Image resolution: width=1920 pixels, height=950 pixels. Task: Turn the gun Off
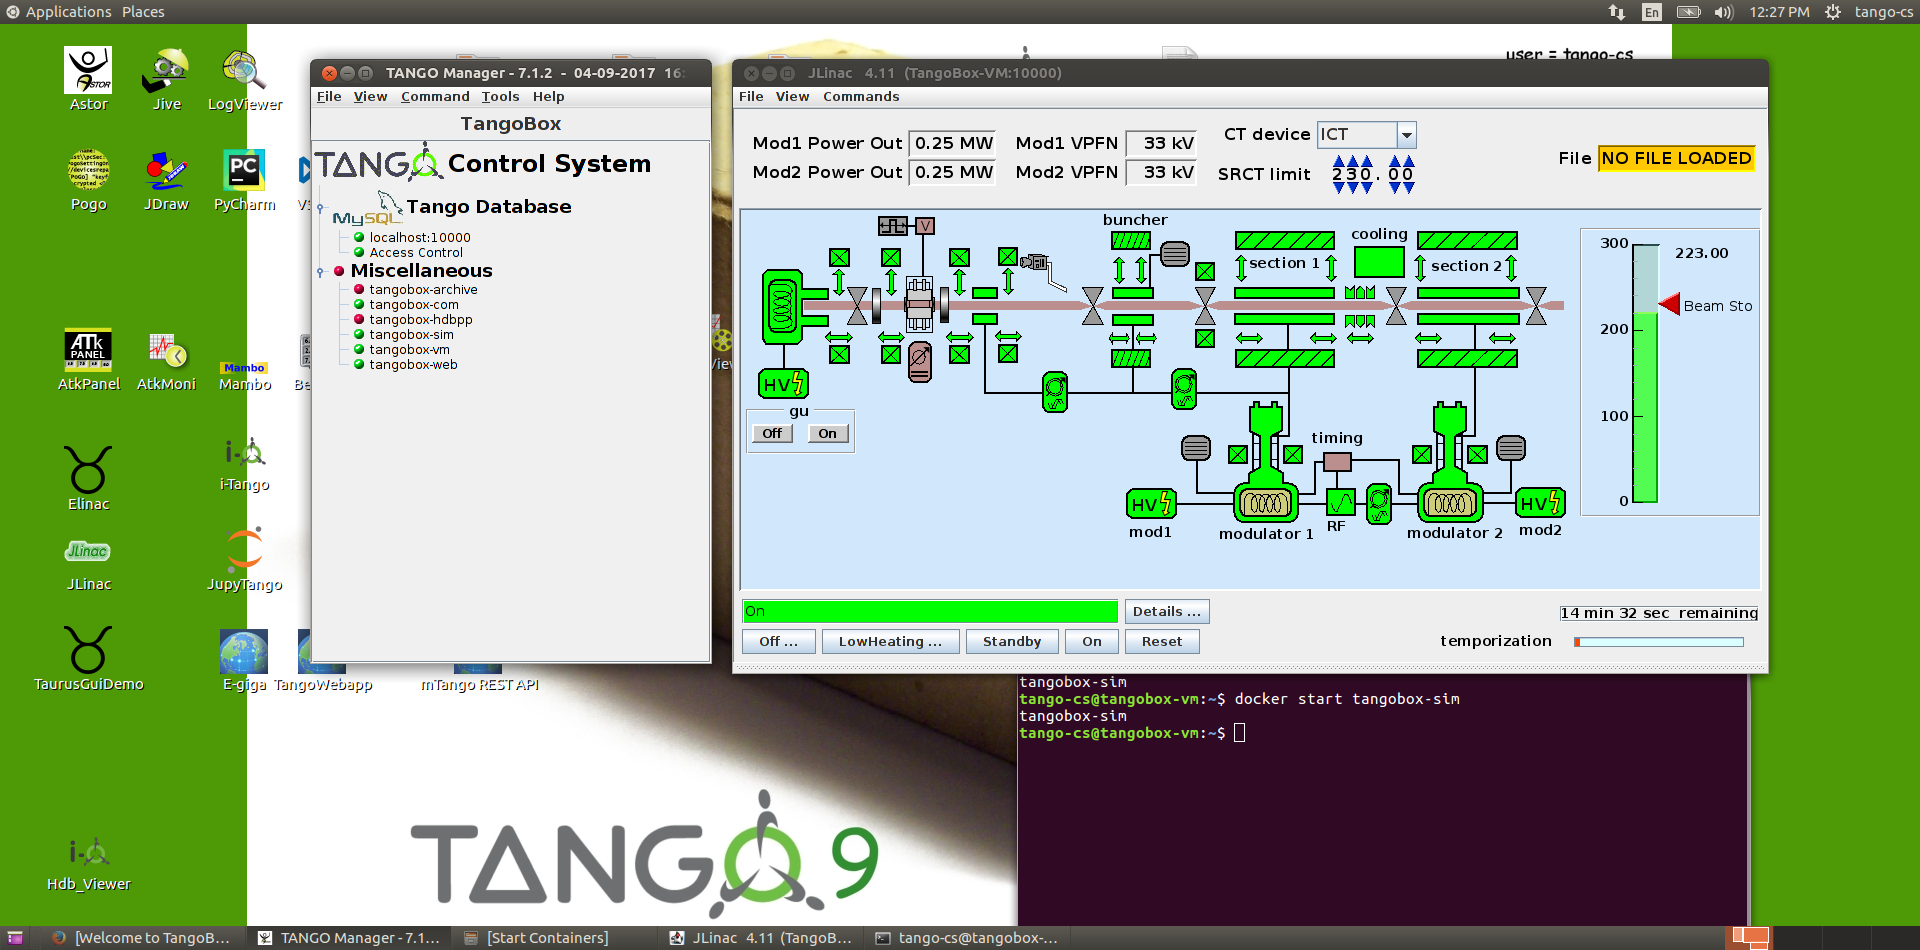[x=772, y=434]
